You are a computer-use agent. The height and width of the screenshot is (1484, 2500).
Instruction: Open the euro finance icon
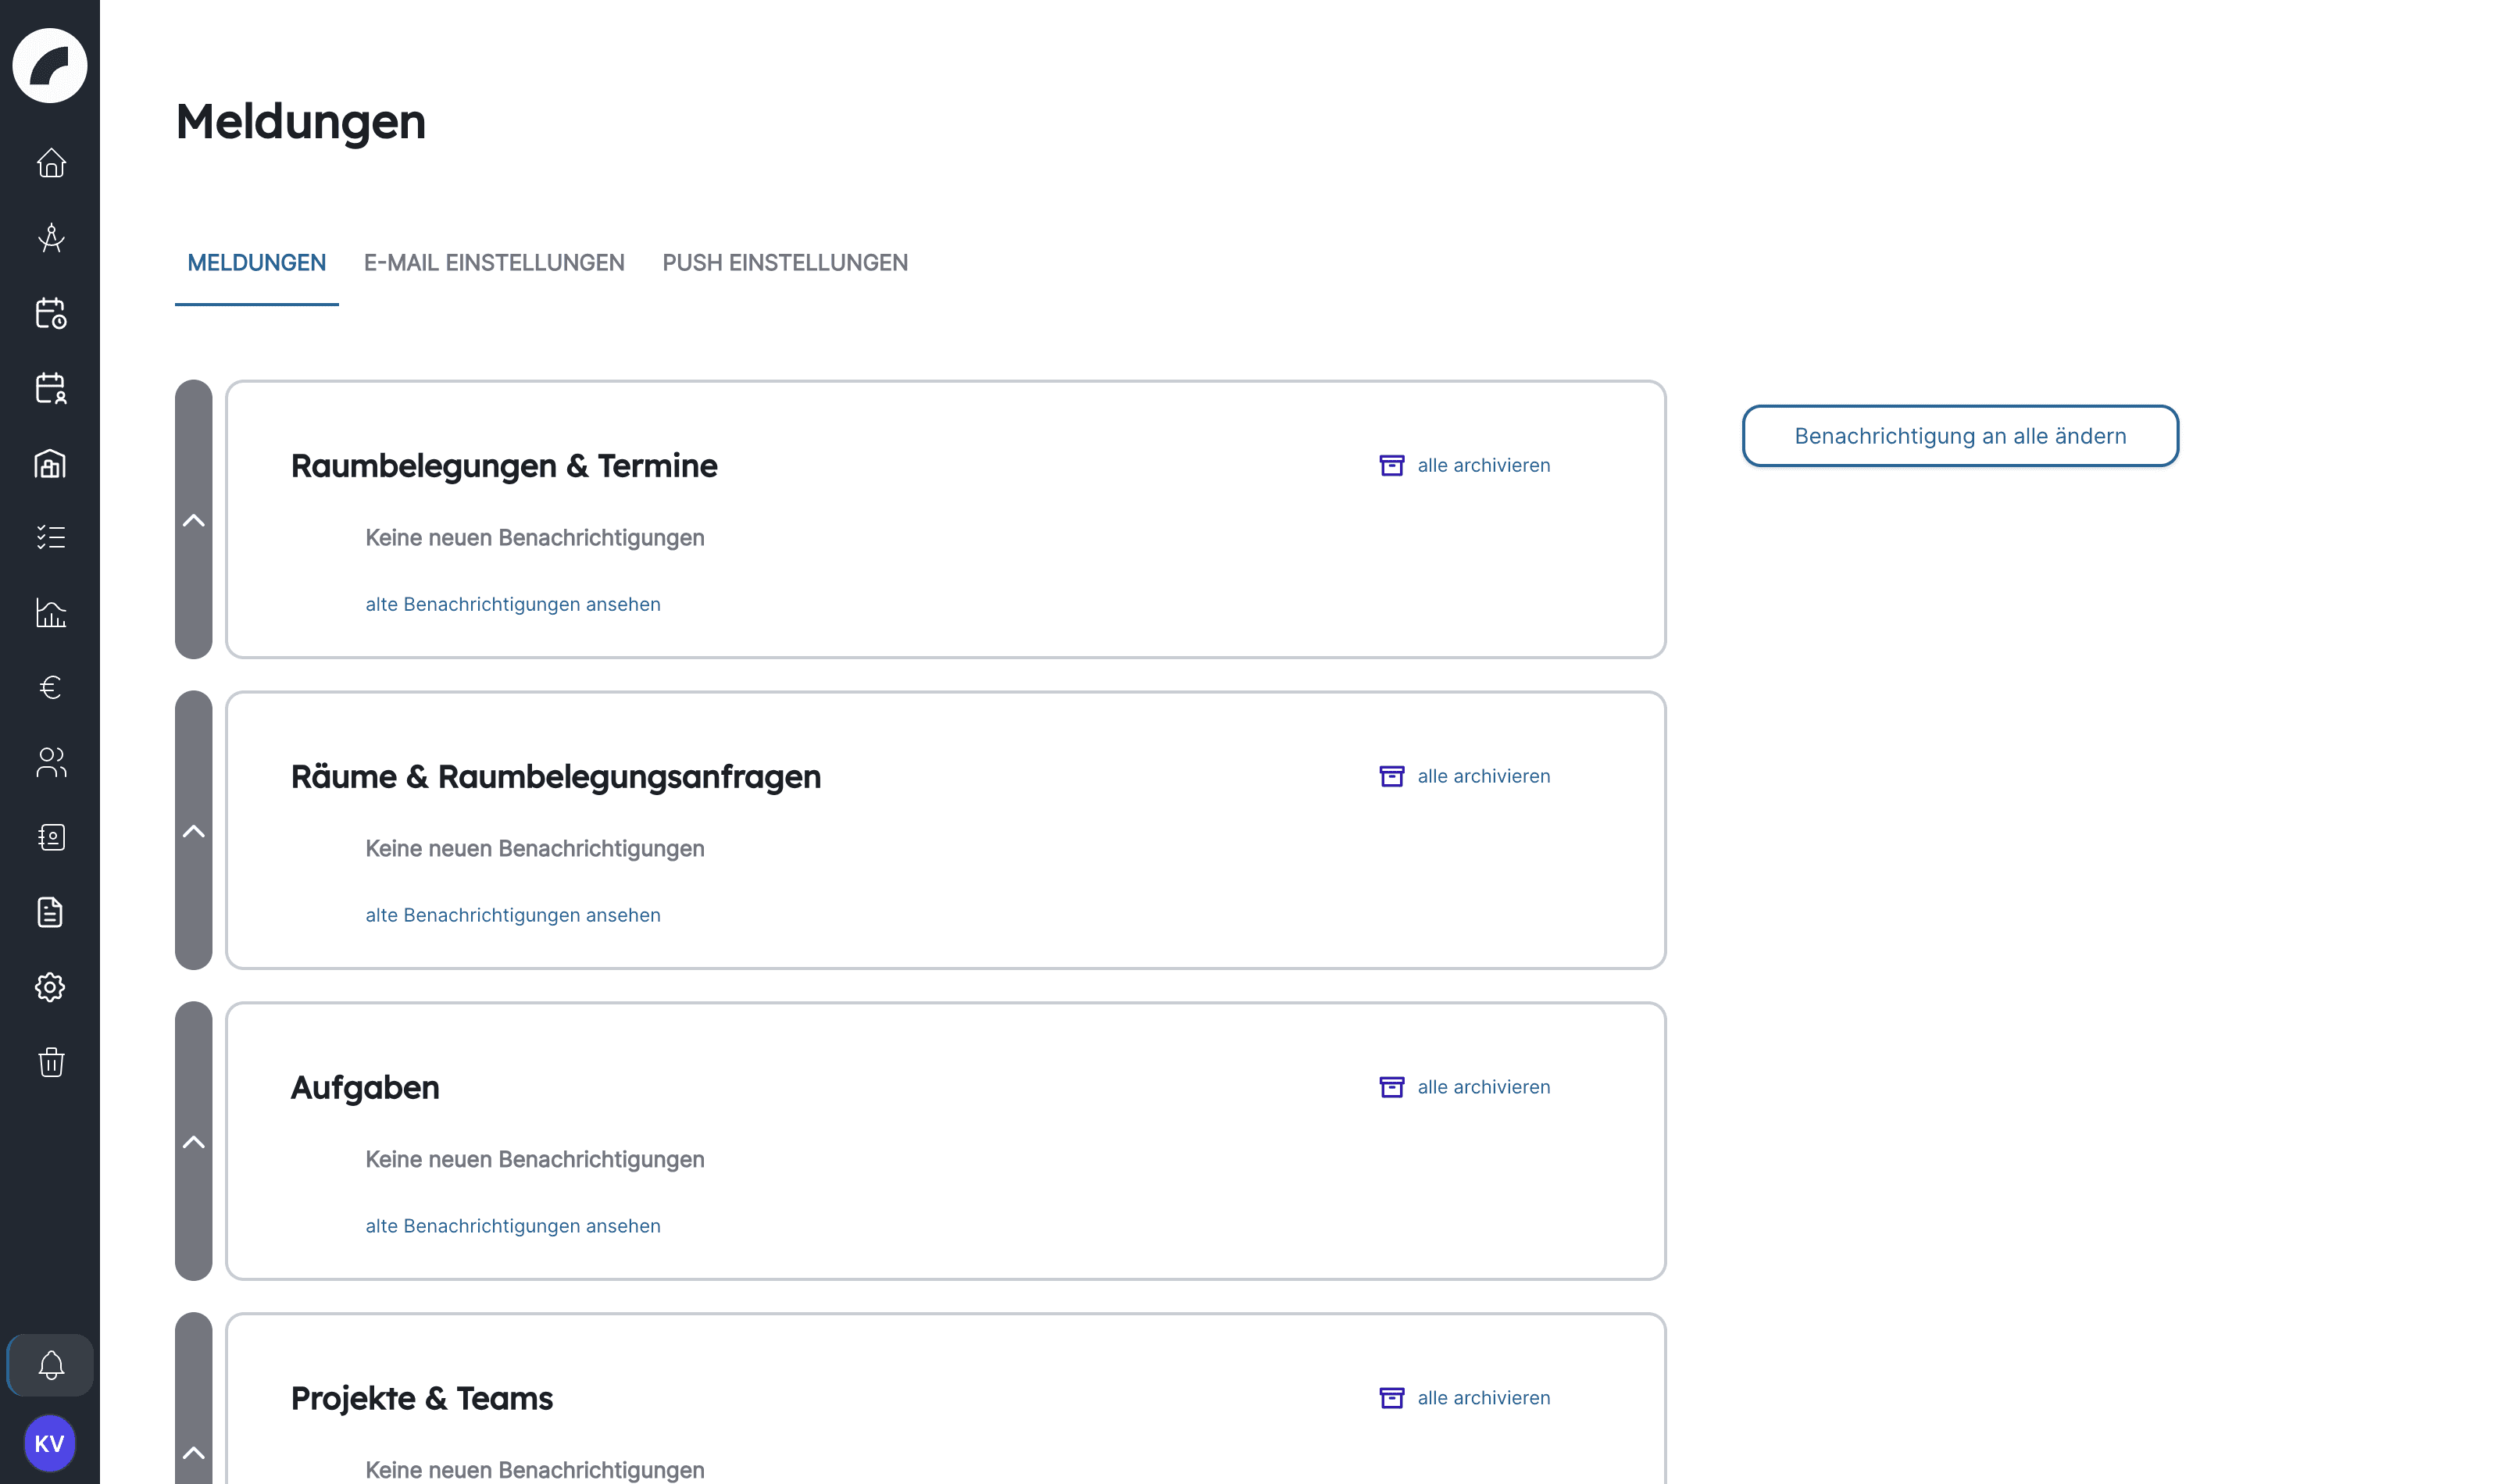pyautogui.click(x=51, y=687)
